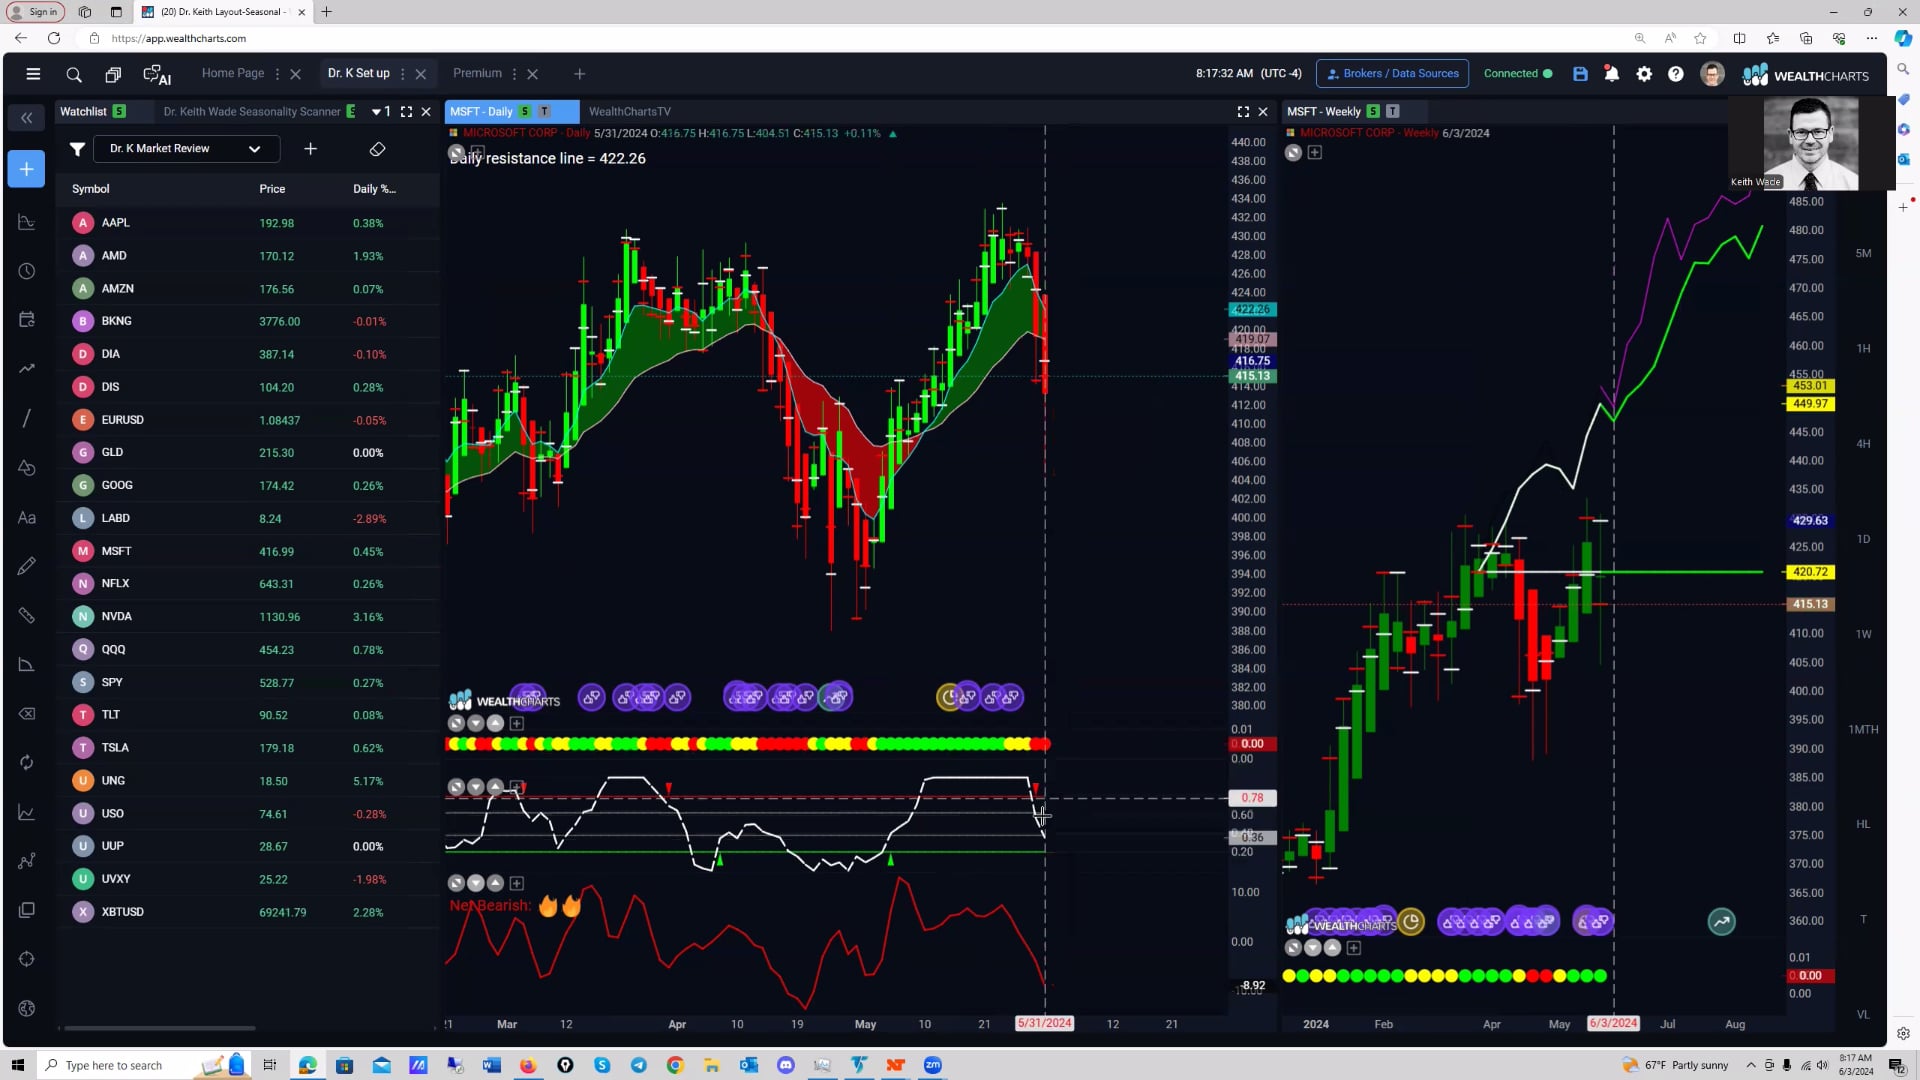
Task: Click the 5/31/2024 date marker on daily axis
Action: point(1044,1023)
